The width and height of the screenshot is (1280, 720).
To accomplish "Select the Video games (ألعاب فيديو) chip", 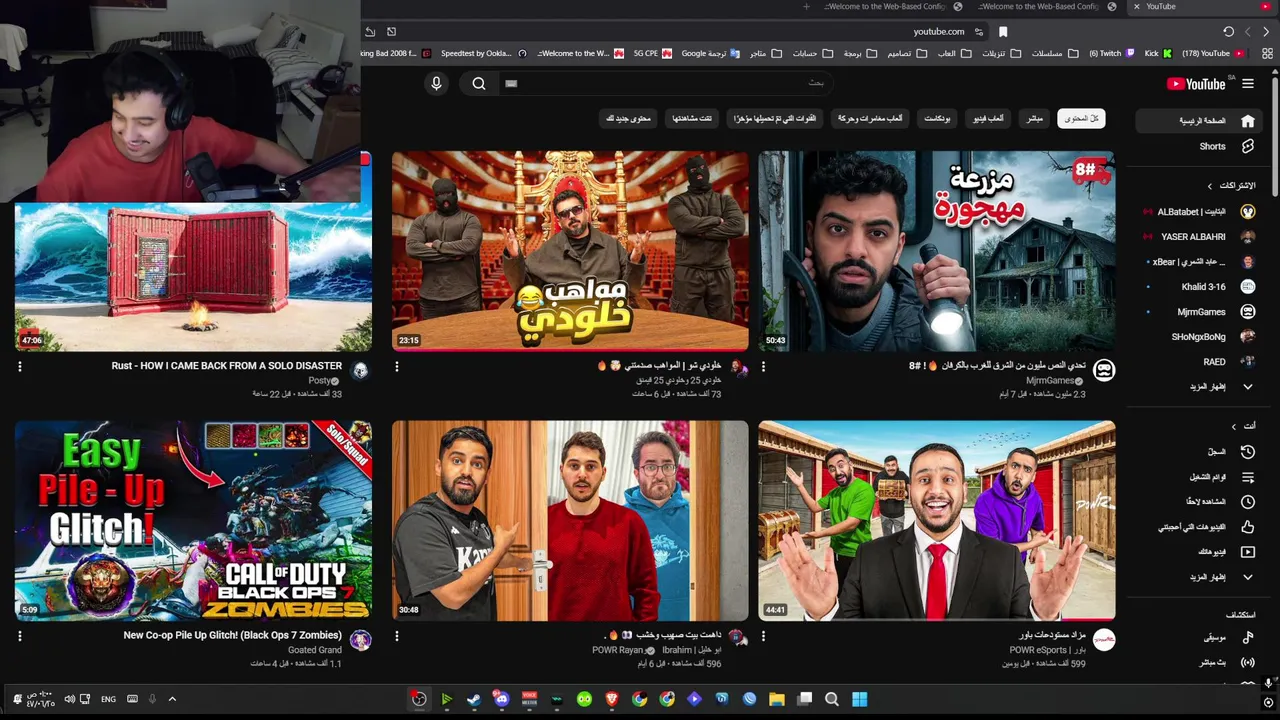I will coord(989,119).
